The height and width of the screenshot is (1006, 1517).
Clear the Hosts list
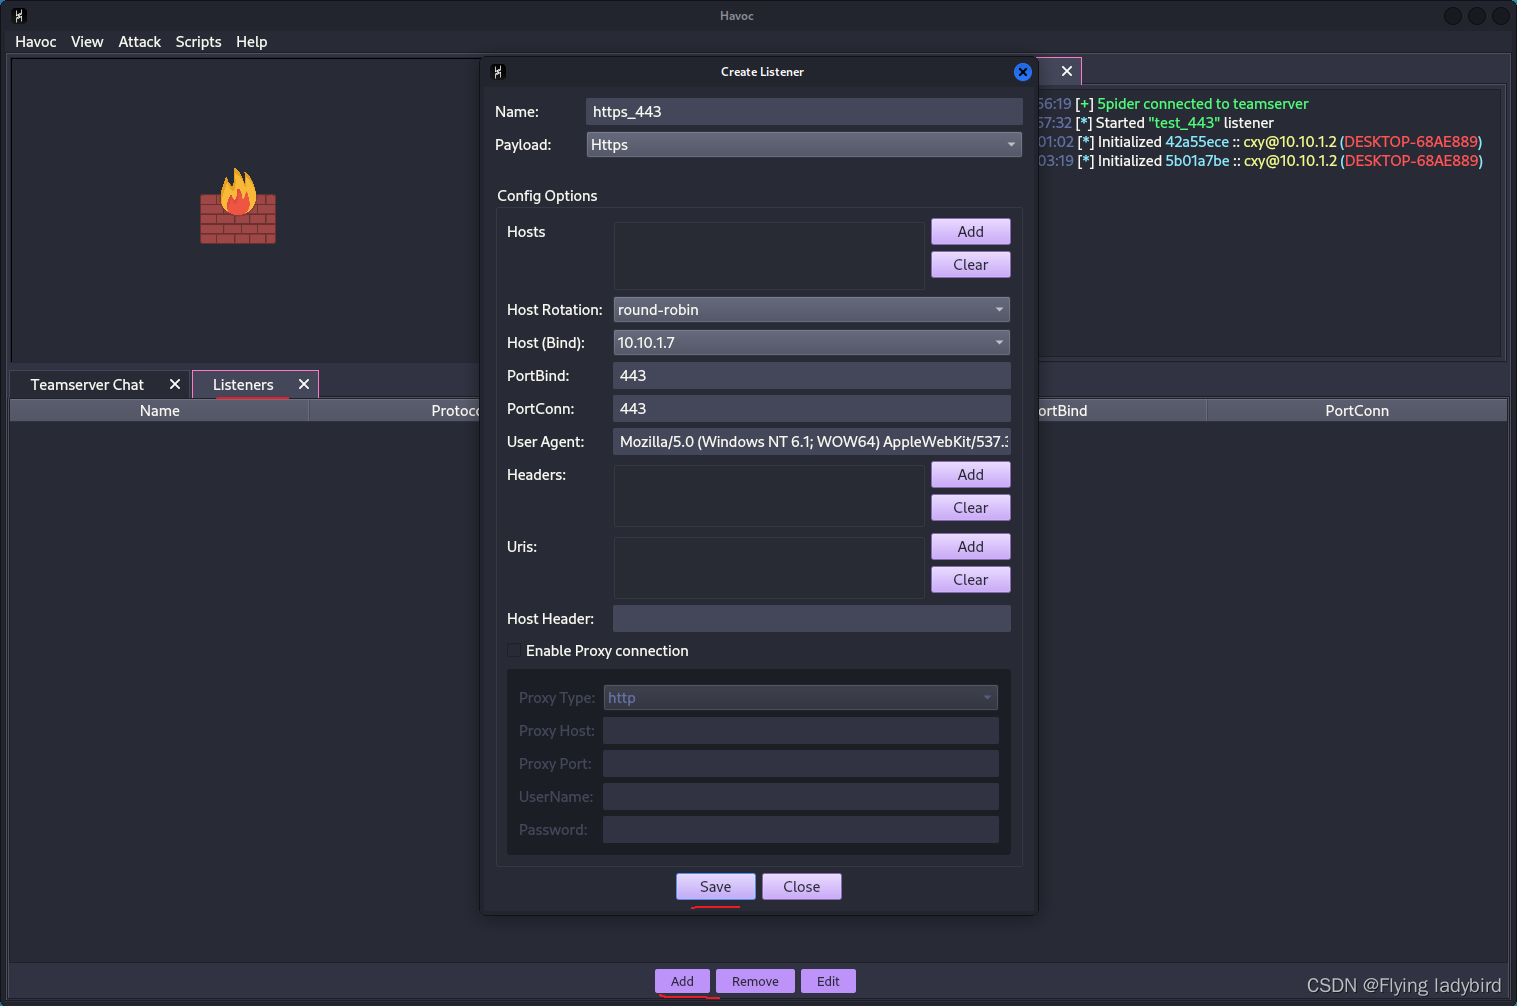click(x=971, y=265)
